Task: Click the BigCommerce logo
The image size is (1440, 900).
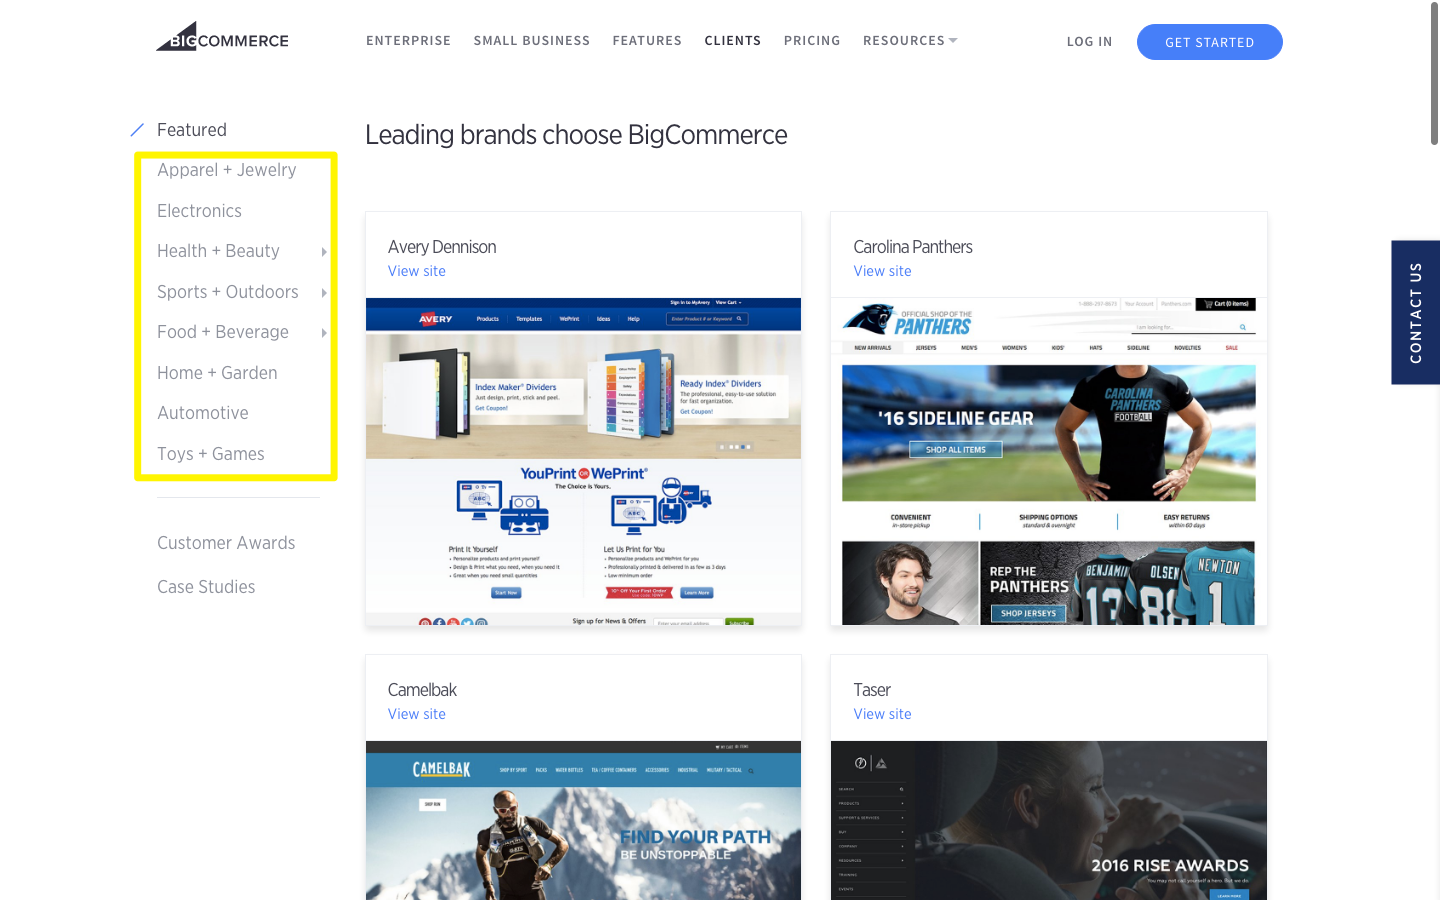Action: pyautogui.click(x=221, y=35)
